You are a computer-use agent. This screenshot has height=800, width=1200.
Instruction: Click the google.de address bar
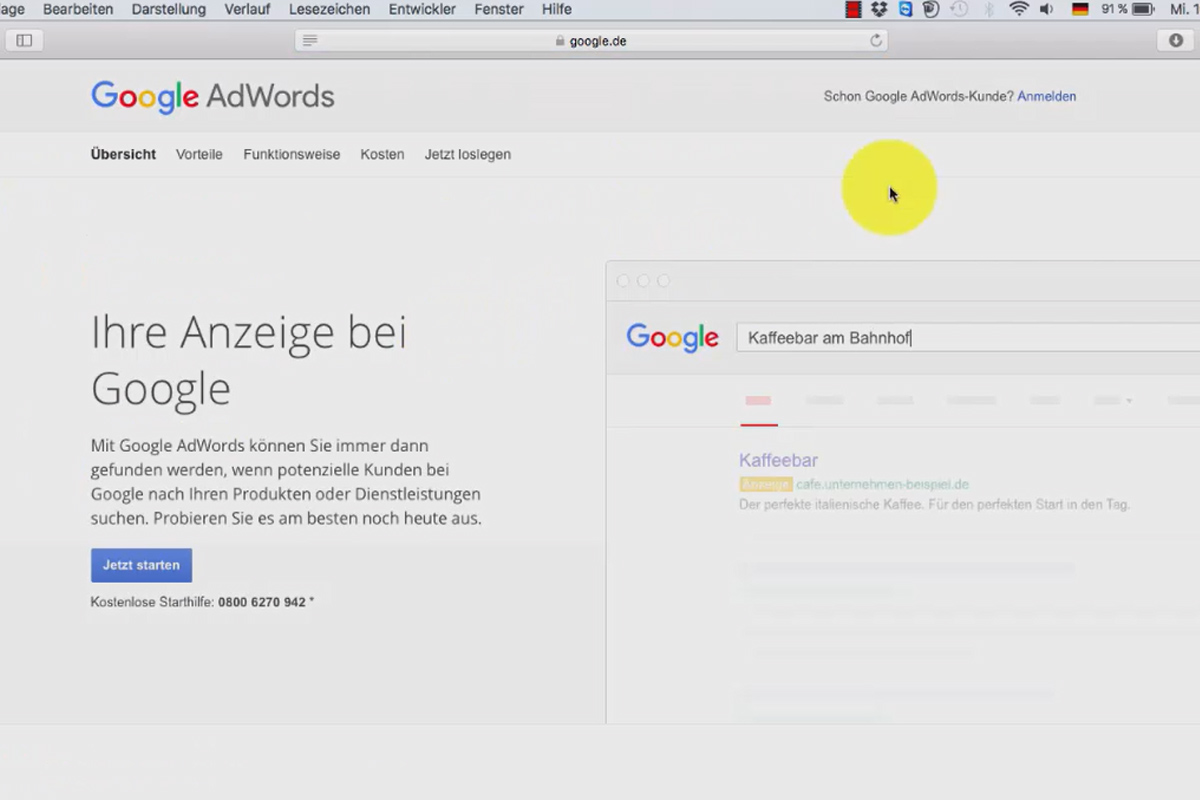591,41
